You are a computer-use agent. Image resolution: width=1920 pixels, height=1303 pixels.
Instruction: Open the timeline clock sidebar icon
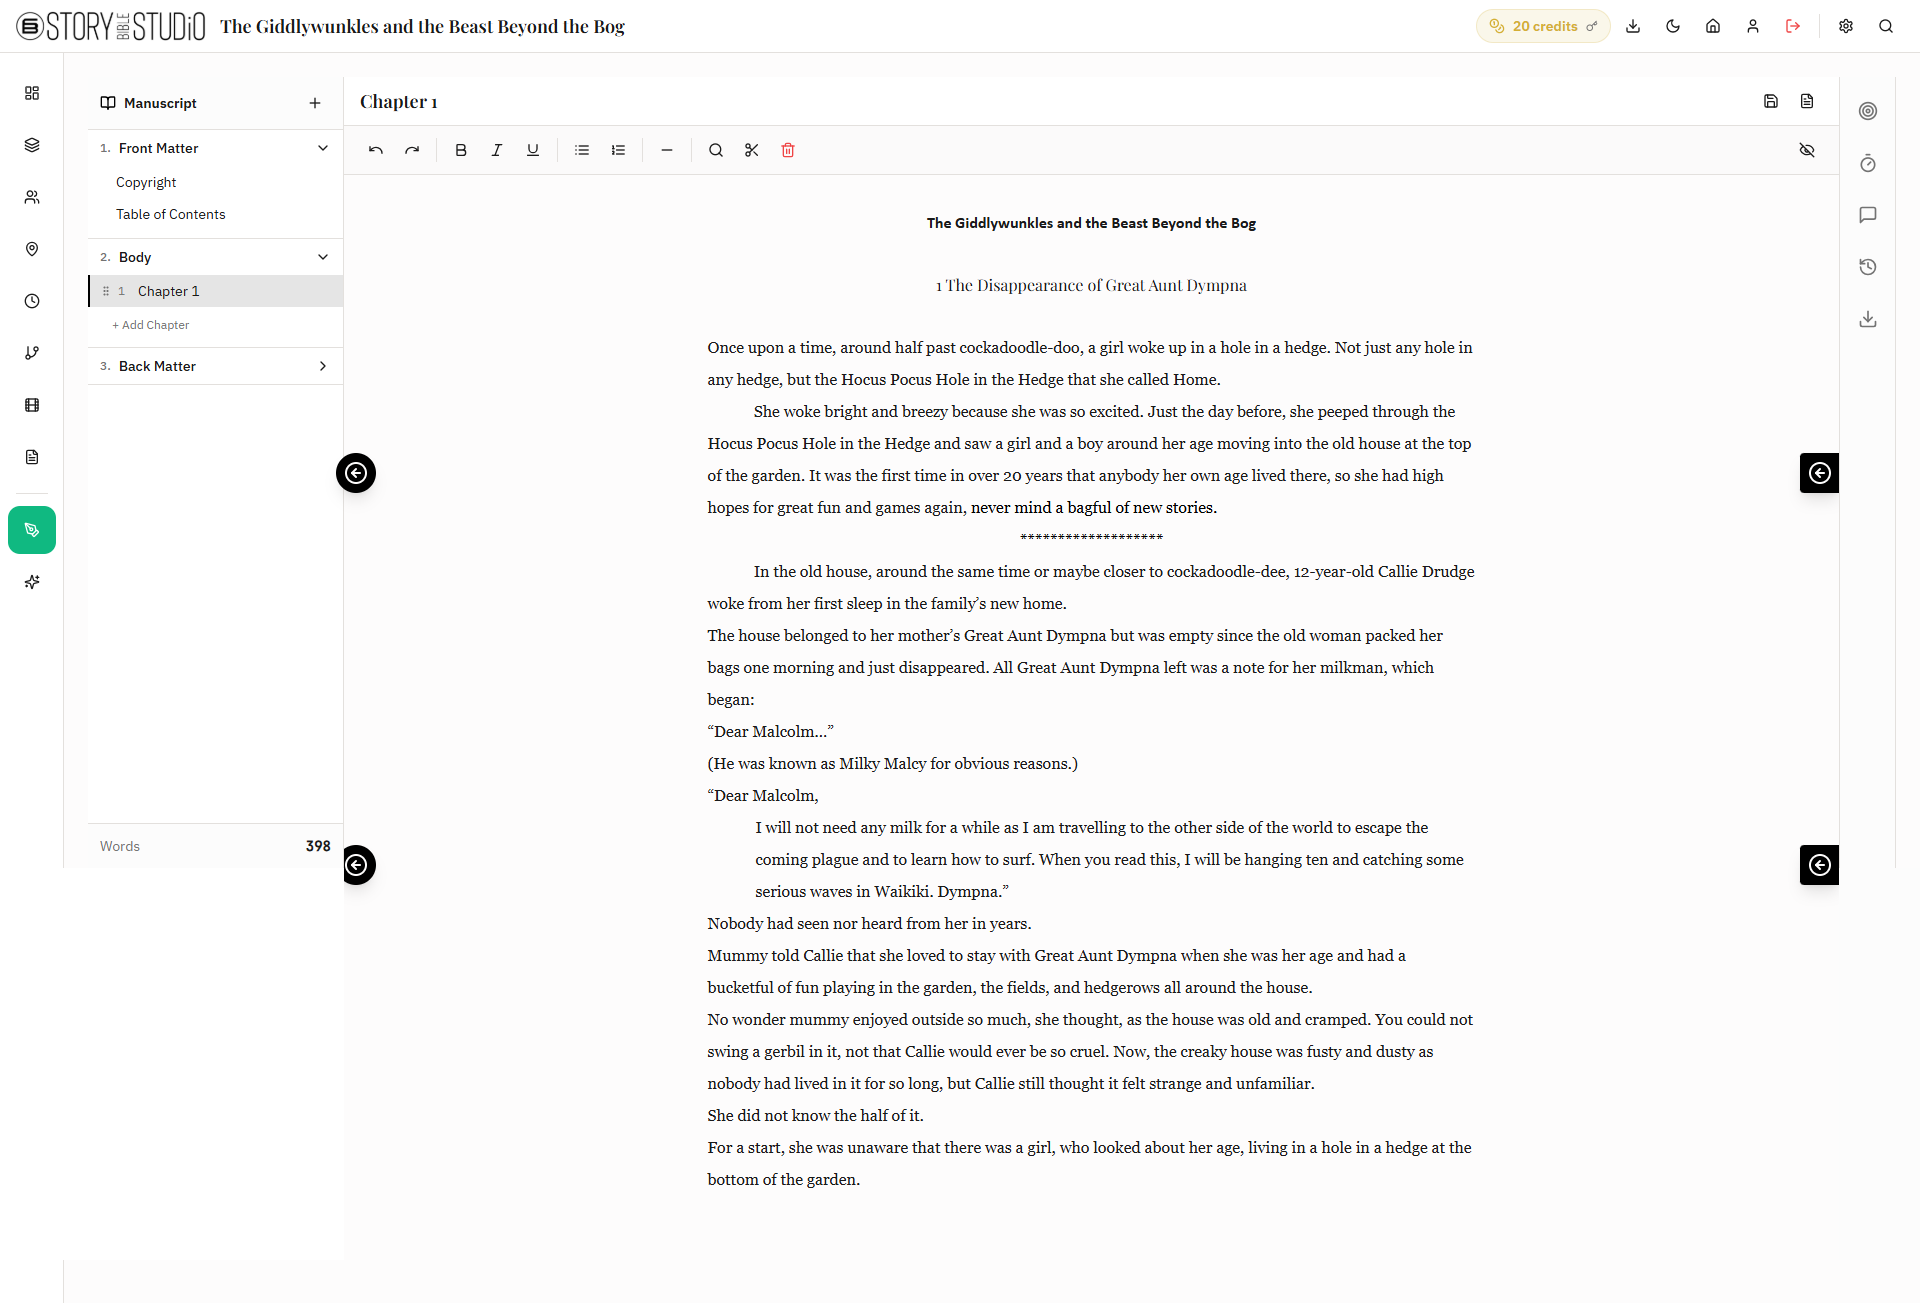tap(32, 301)
